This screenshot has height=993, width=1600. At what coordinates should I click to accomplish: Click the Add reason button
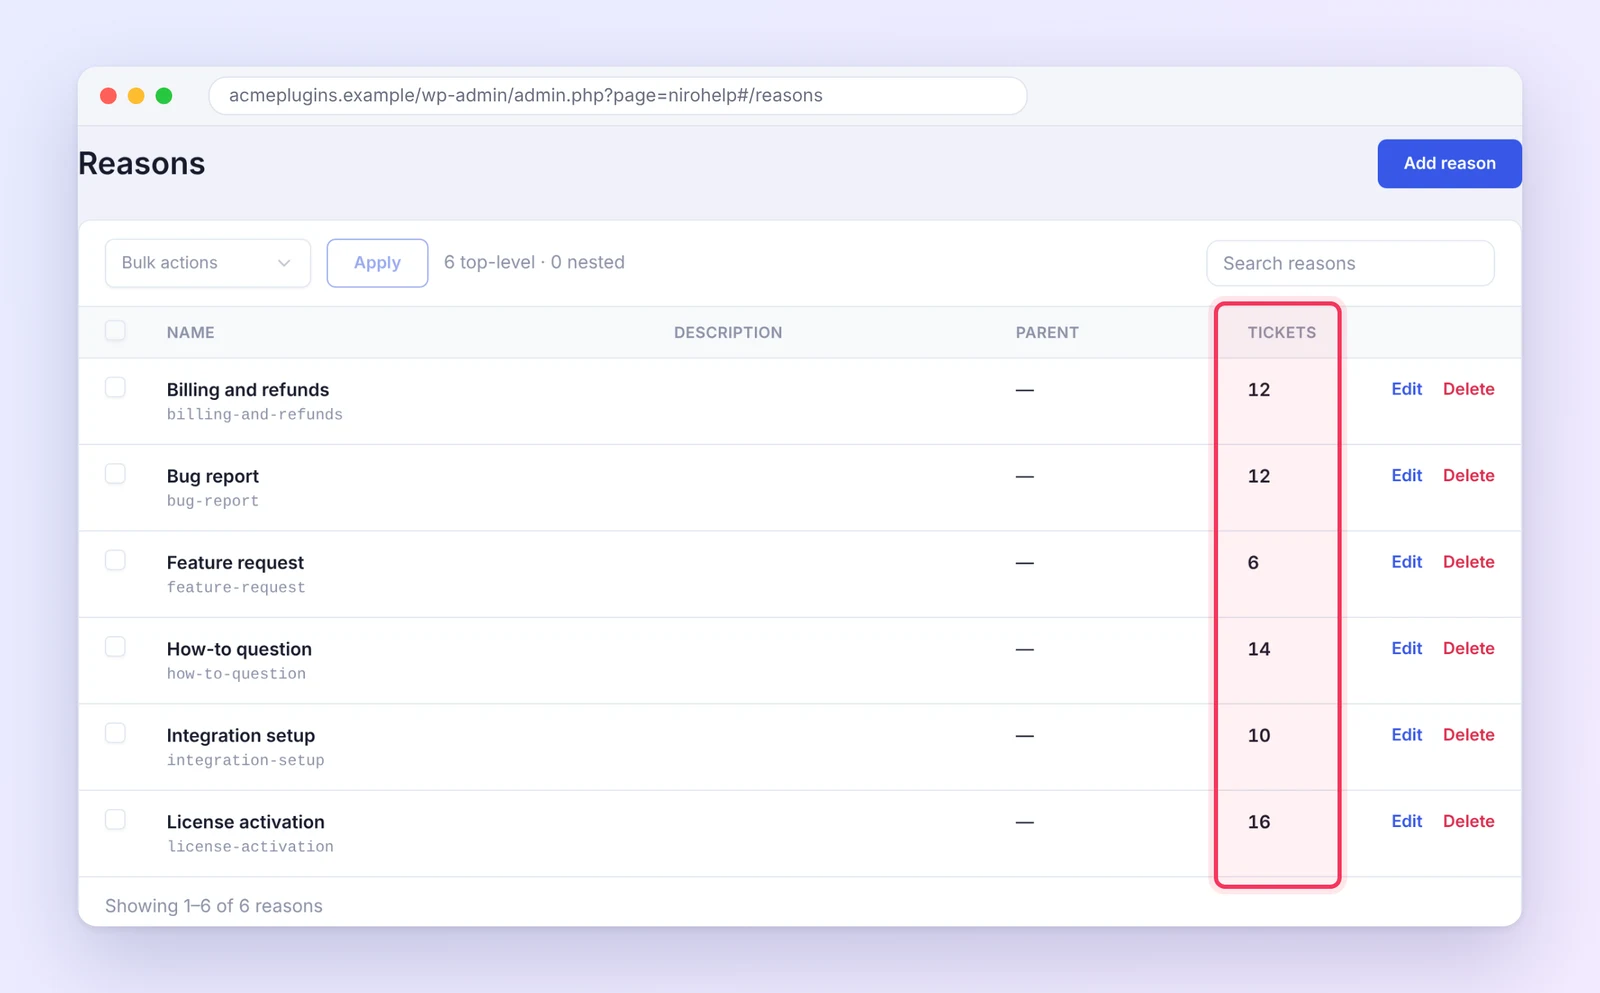(x=1449, y=163)
